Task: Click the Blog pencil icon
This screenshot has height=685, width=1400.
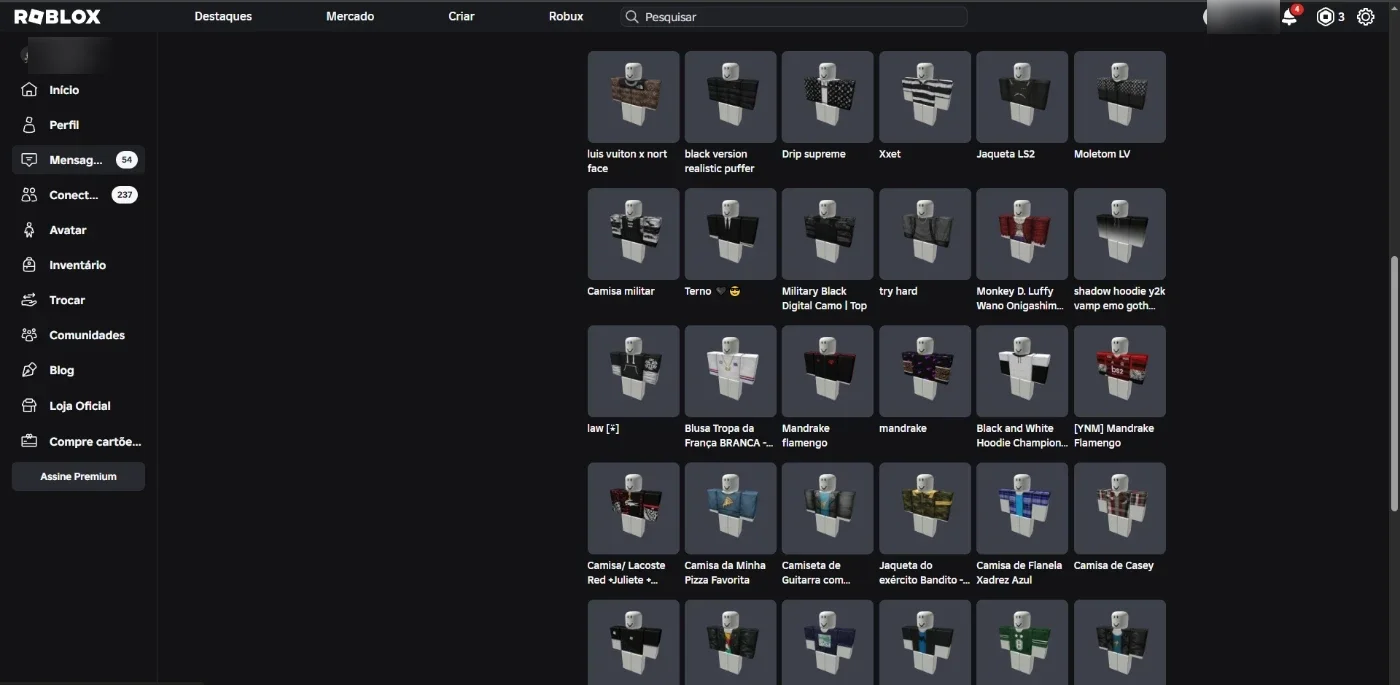Action: click(29, 370)
